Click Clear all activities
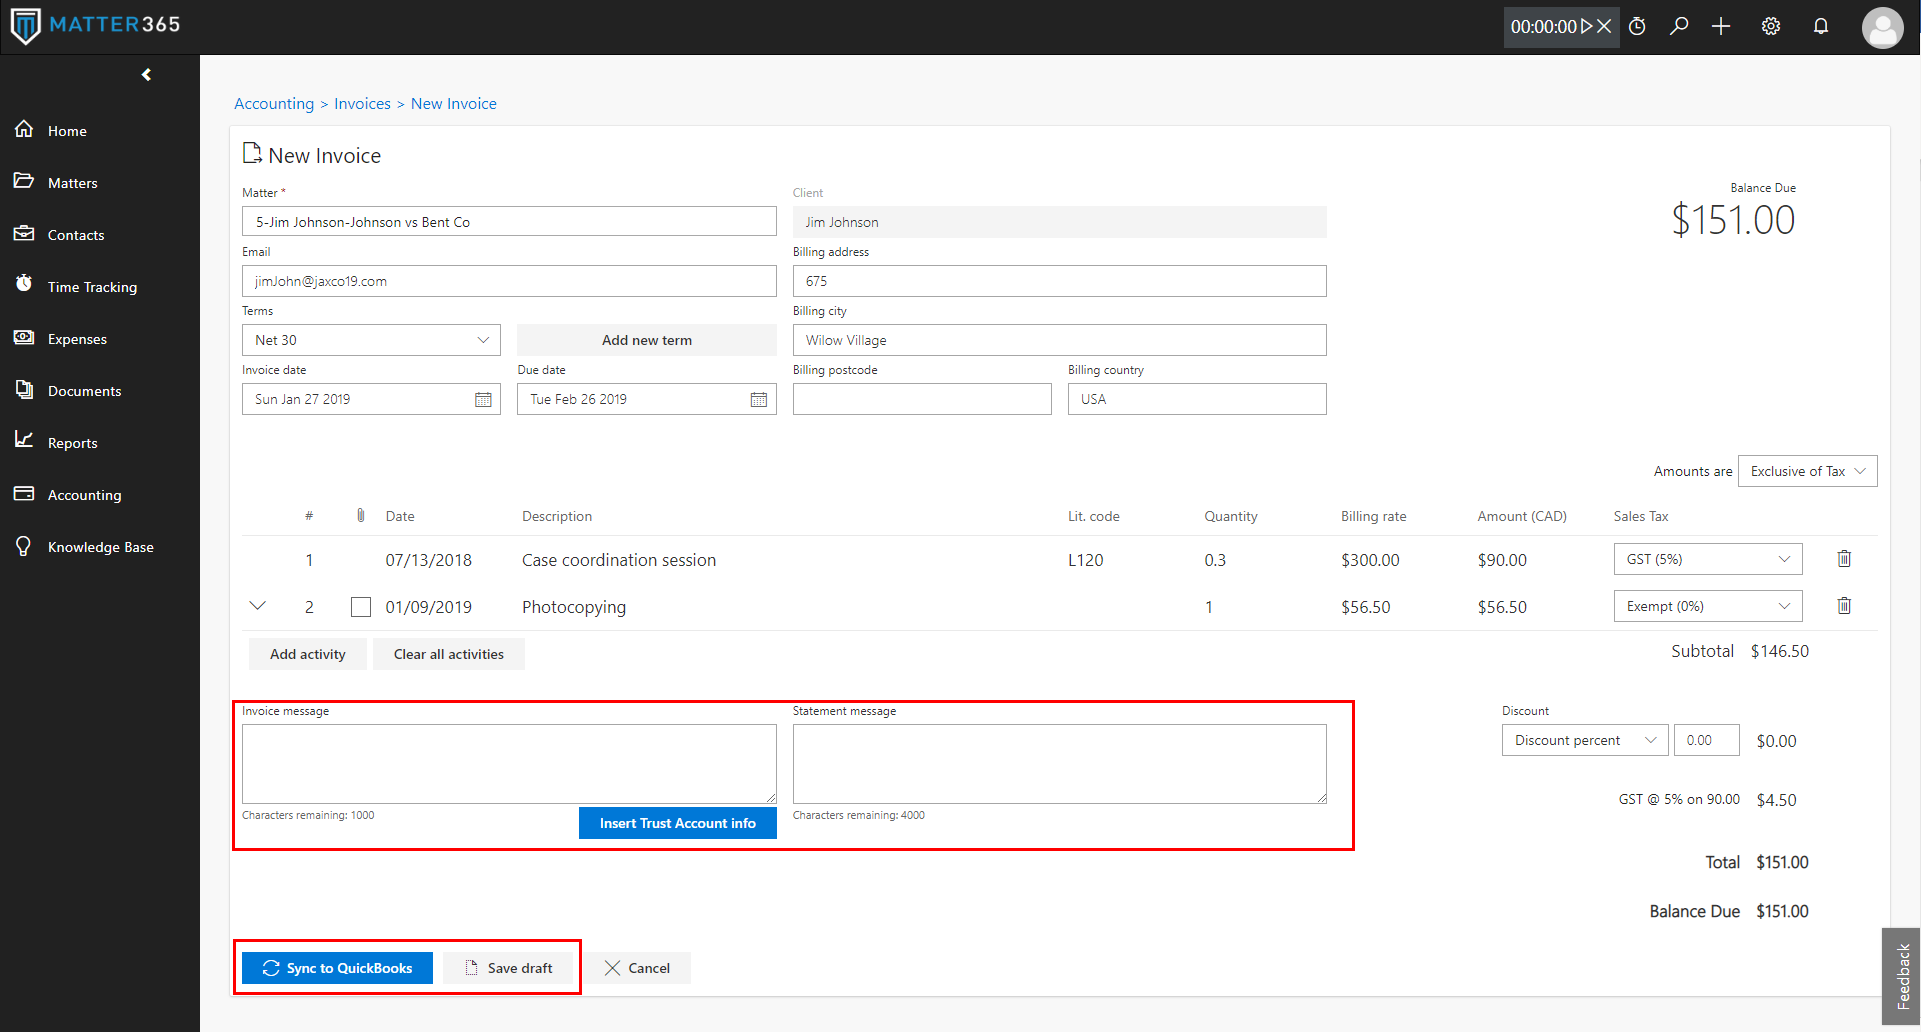This screenshot has width=1921, height=1032. point(449,654)
